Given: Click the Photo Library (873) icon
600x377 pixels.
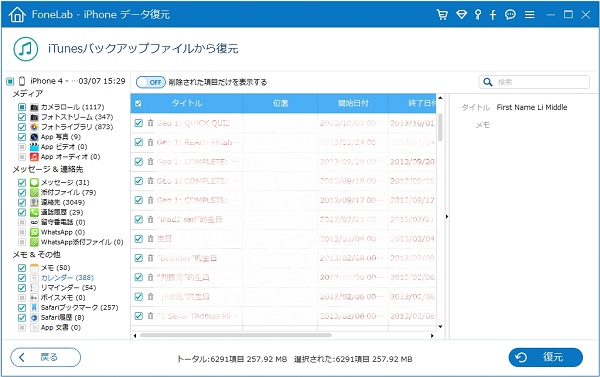Looking at the screenshot, I should pyautogui.click(x=34, y=127).
